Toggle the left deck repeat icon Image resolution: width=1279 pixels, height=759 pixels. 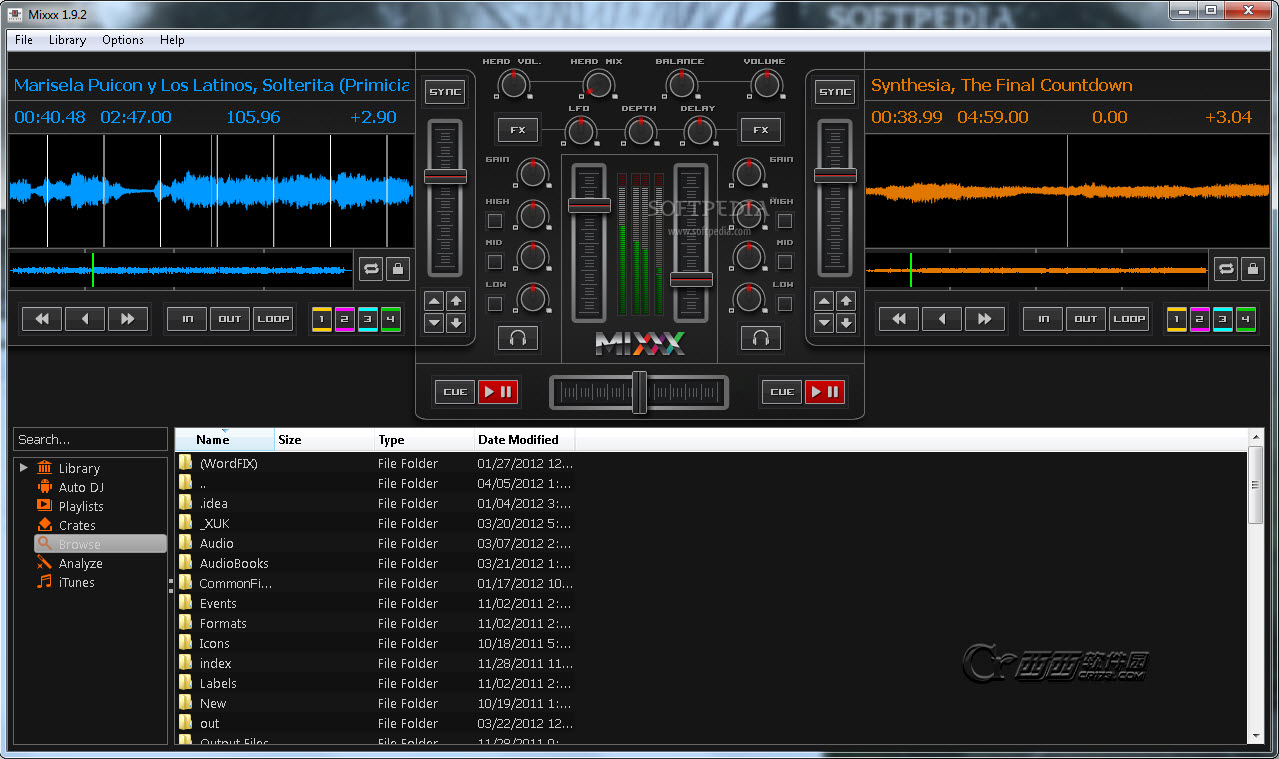[371, 269]
